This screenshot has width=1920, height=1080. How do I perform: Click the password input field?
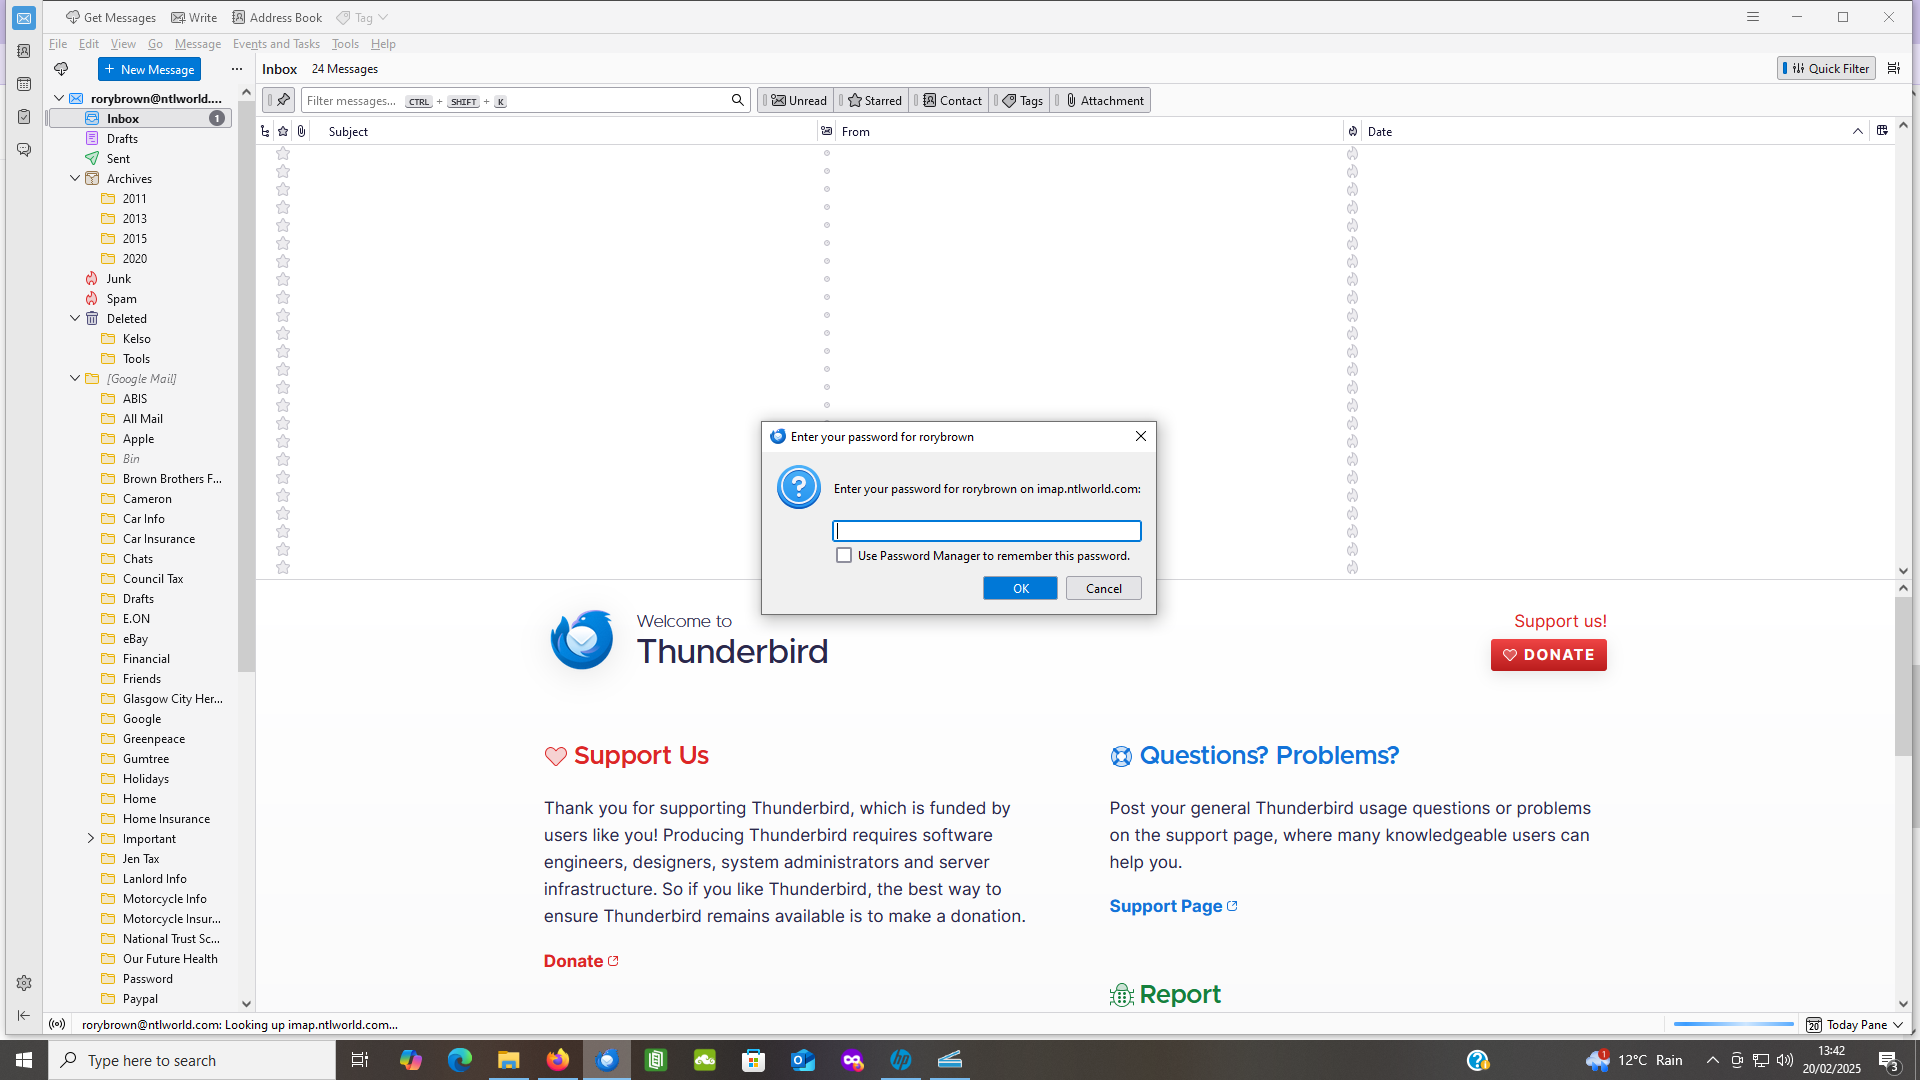coord(986,531)
